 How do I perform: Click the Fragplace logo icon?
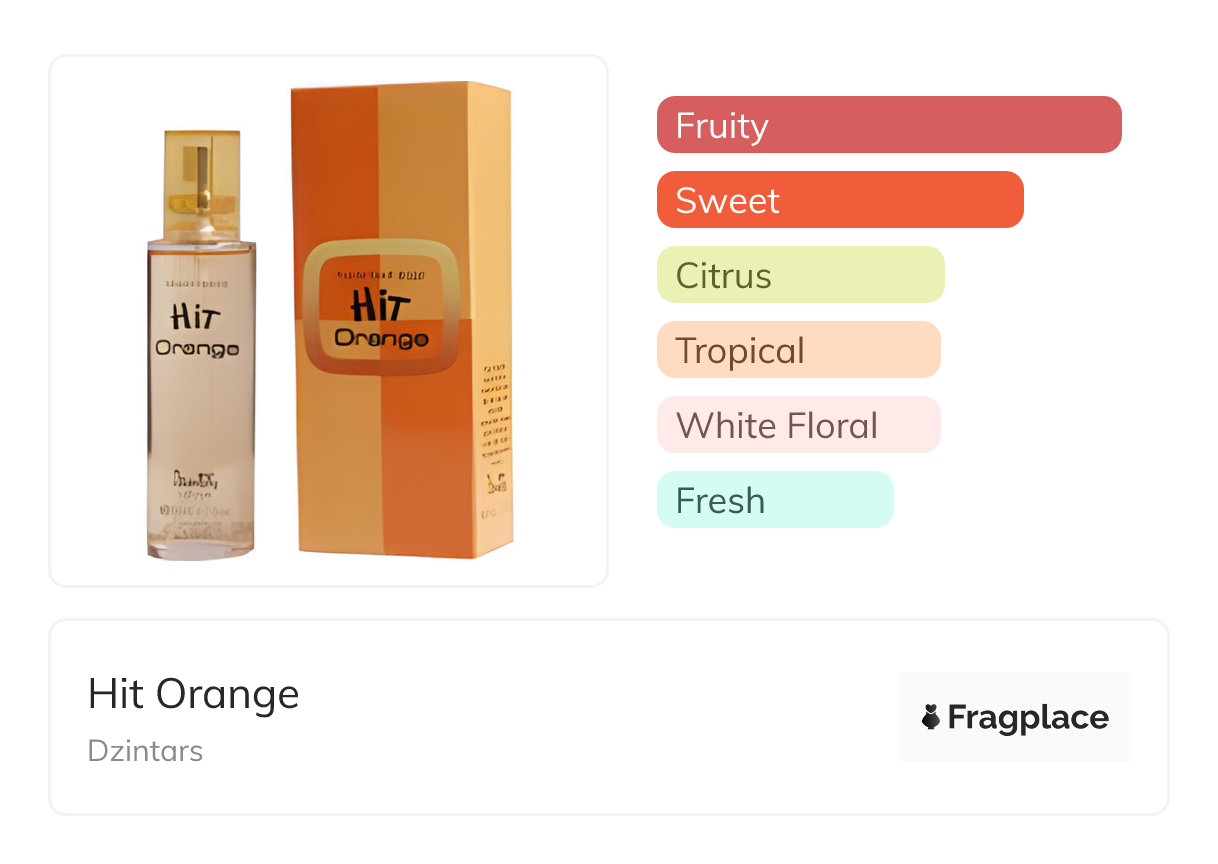tap(931, 717)
